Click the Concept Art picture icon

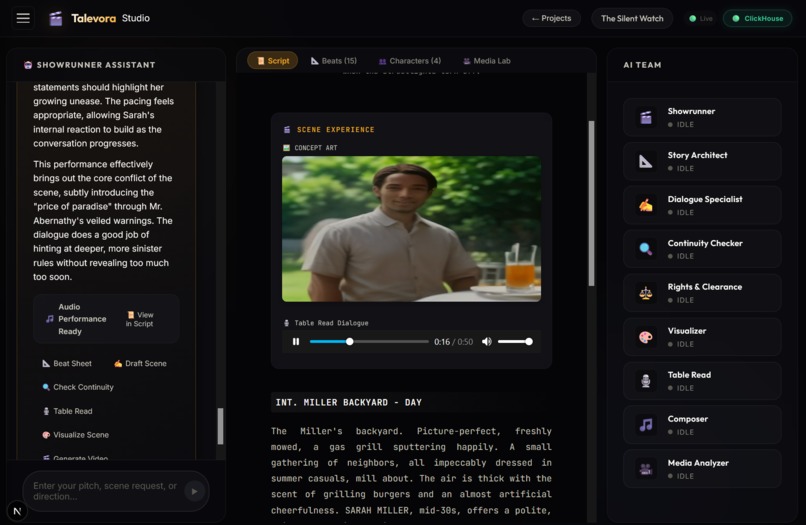pyautogui.click(x=286, y=148)
